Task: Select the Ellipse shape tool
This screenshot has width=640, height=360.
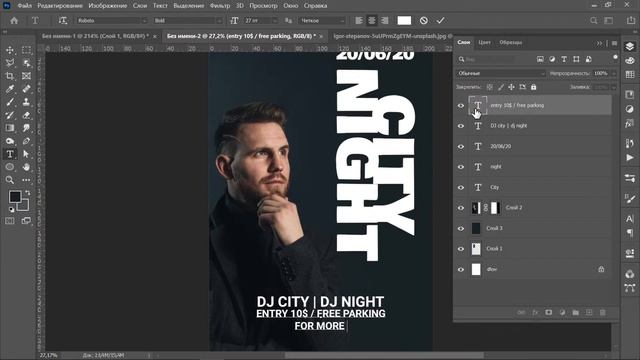Action: click(10, 167)
